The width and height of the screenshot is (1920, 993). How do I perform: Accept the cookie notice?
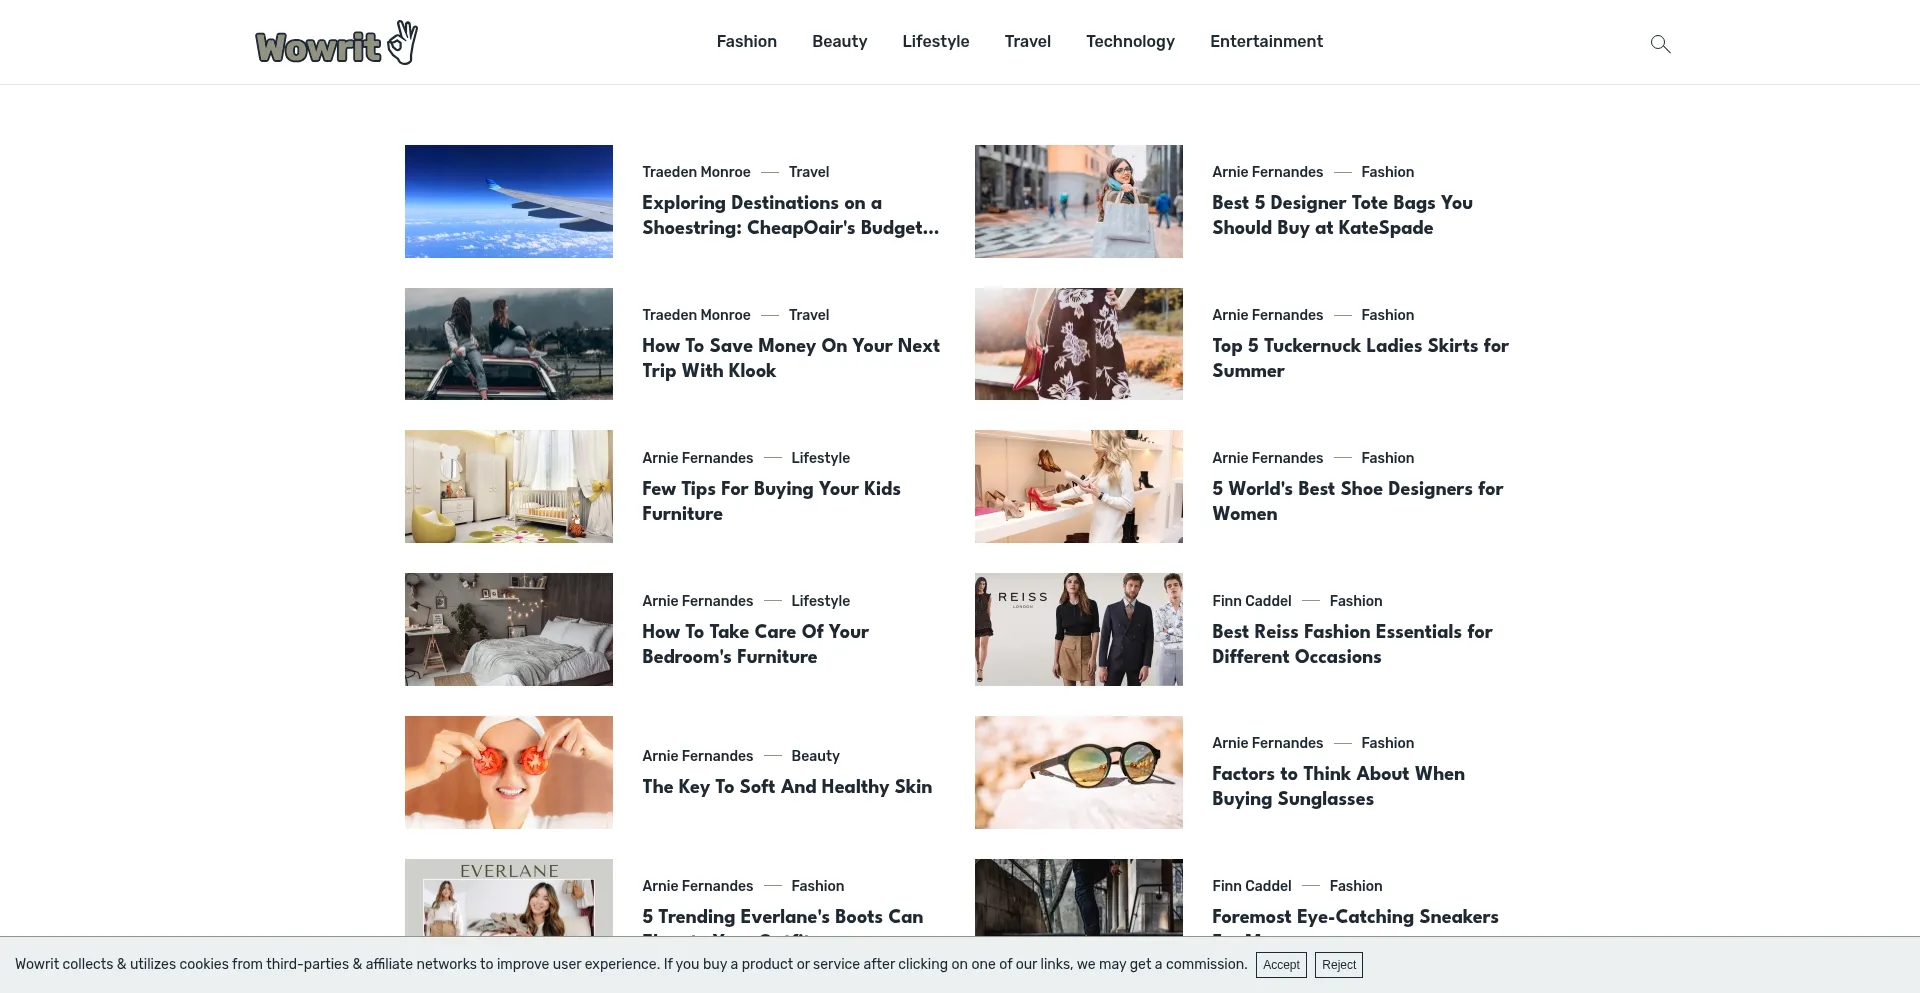click(1281, 965)
